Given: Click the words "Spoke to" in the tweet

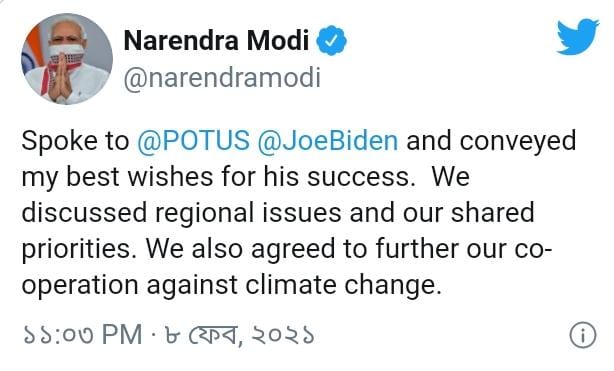Looking at the screenshot, I should [75, 141].
